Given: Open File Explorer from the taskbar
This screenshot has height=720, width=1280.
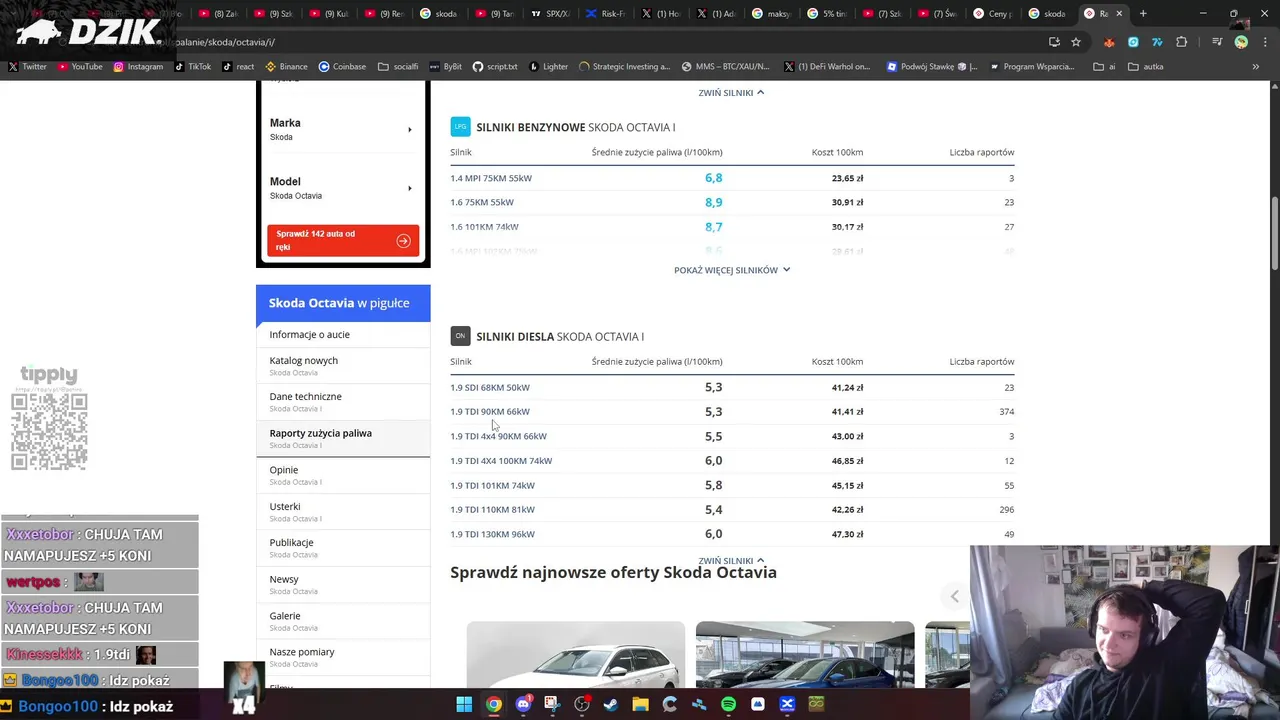Looking at the screenshot, I should [640, 704].
